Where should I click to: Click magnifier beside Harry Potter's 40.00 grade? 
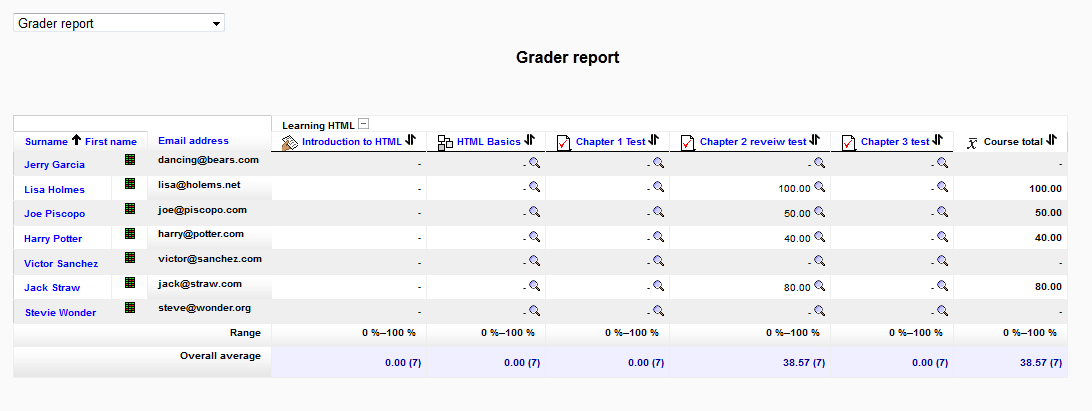819,237
